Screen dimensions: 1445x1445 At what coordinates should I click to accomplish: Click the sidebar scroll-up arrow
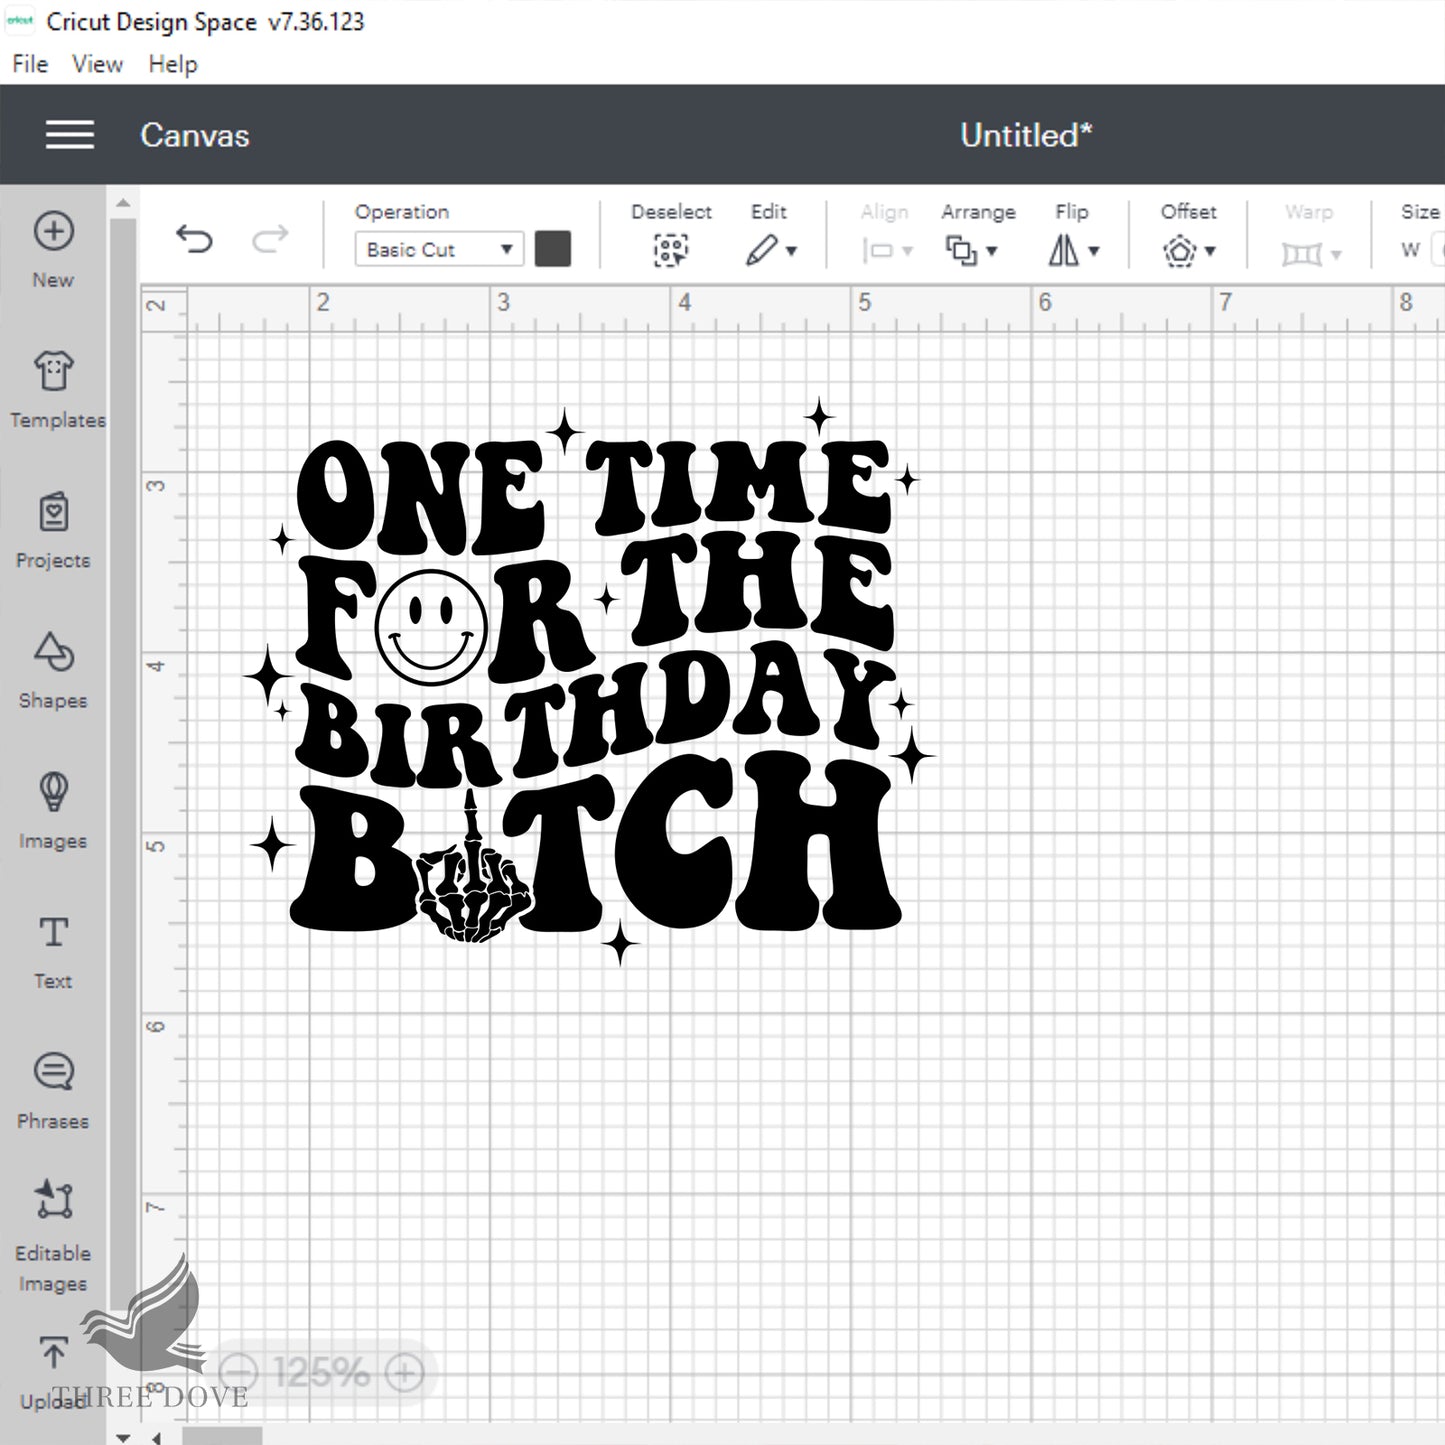coord(123,203)
